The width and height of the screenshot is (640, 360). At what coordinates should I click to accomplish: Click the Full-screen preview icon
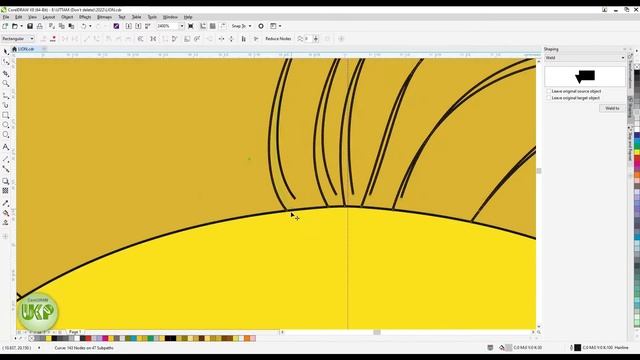191,26
